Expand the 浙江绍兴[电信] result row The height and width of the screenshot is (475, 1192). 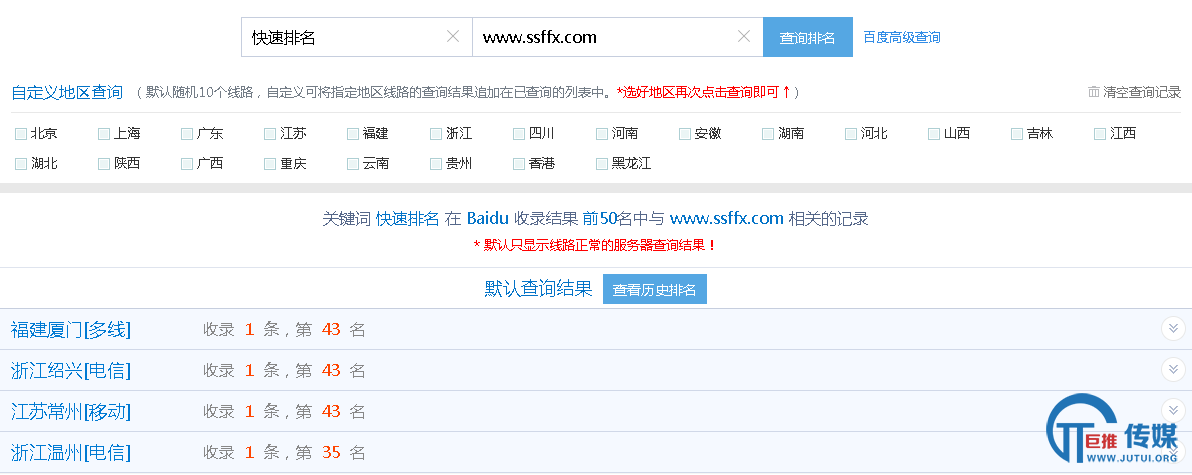click(1173, 369)
